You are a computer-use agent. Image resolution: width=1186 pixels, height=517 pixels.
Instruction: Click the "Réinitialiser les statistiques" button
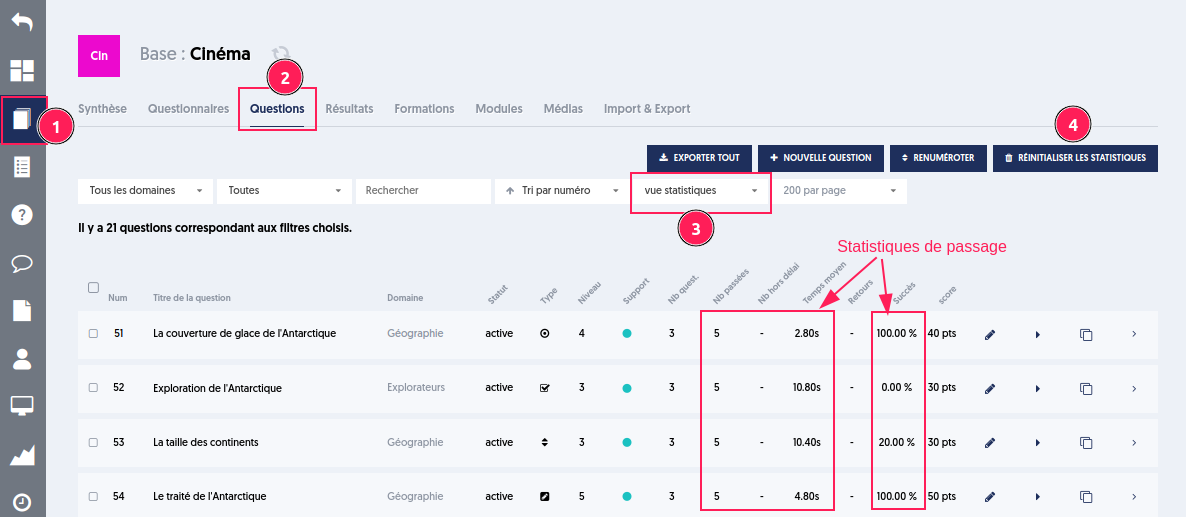[x=1075, y=158]
